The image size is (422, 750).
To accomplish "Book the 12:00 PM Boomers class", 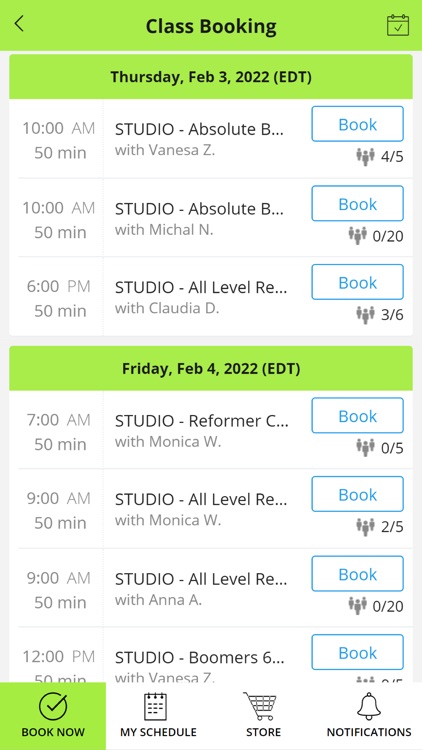I will point(357,652).
